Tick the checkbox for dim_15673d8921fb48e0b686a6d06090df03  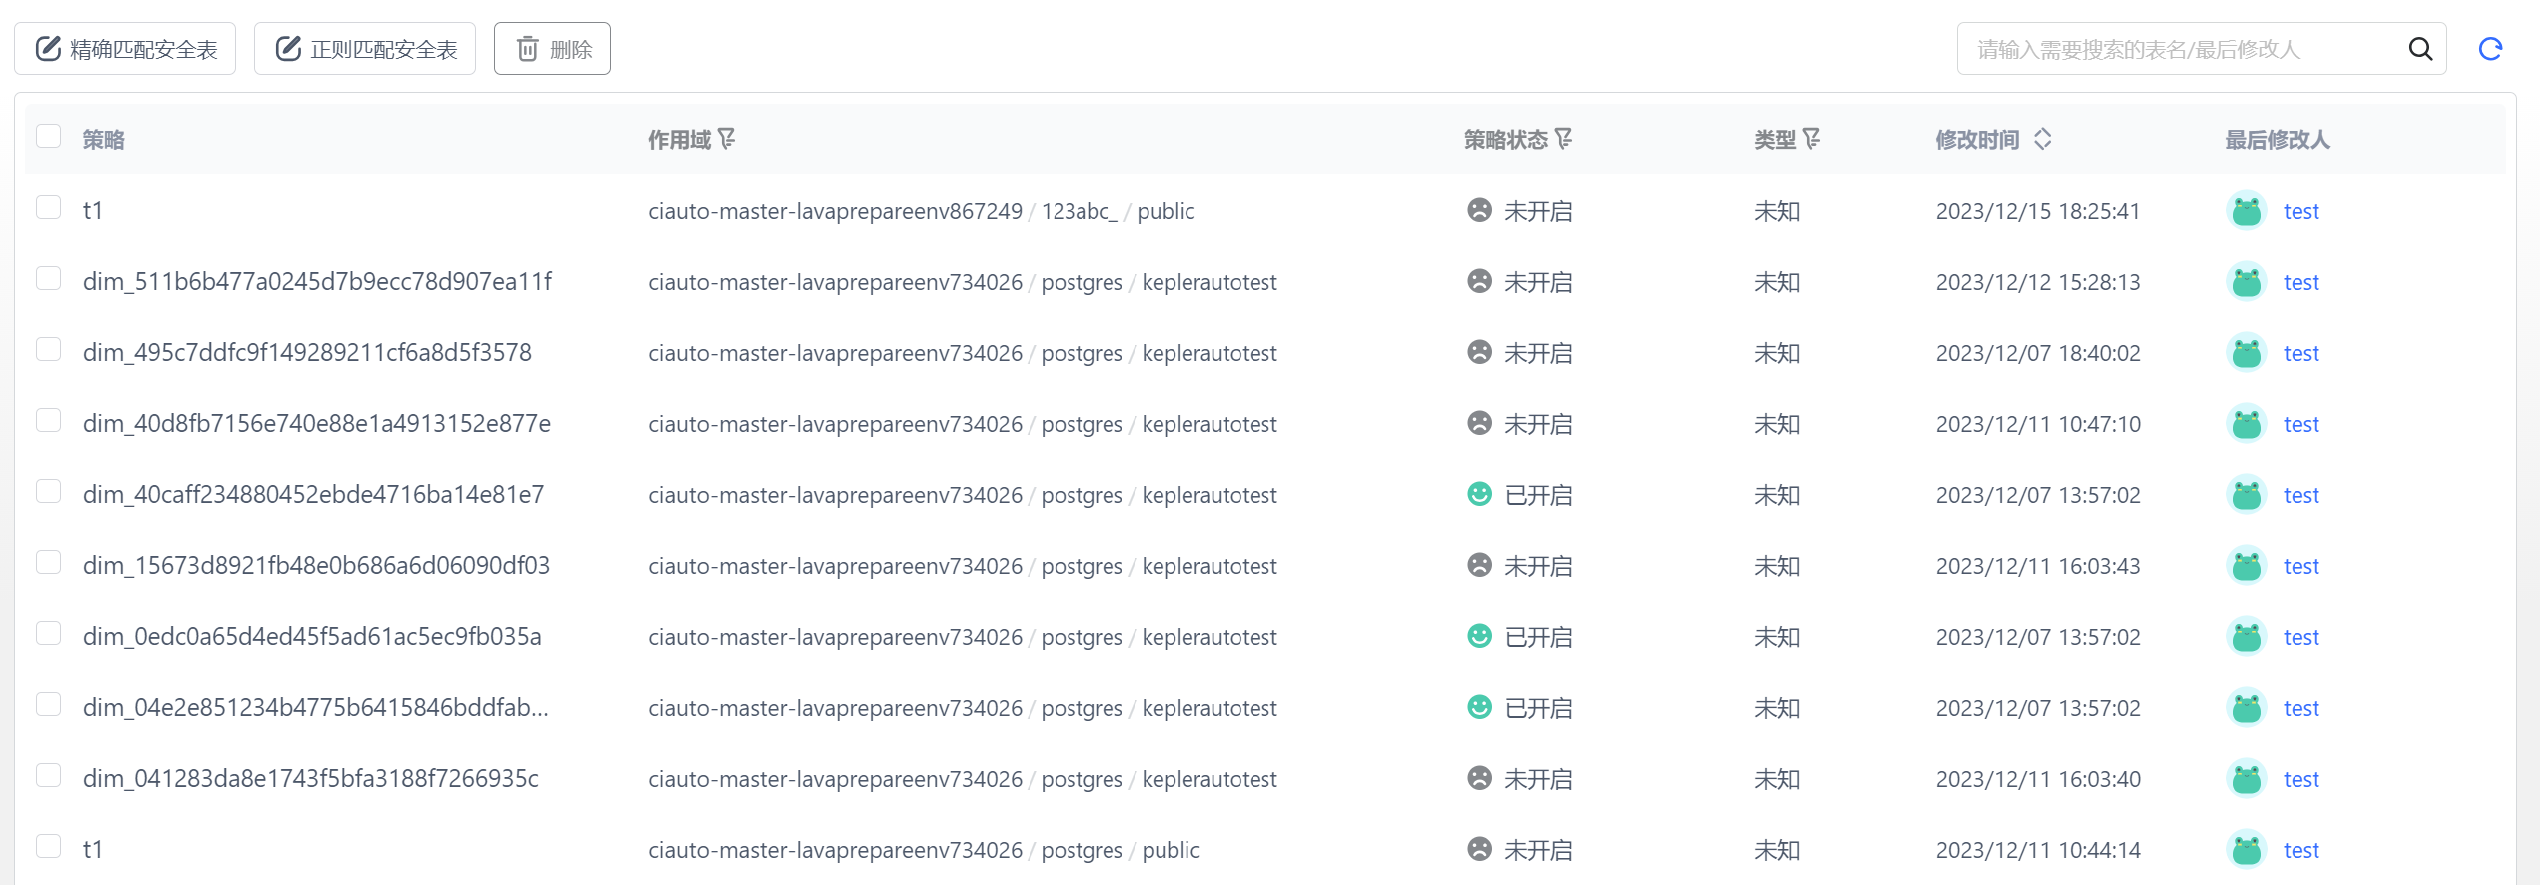point(49,562)
